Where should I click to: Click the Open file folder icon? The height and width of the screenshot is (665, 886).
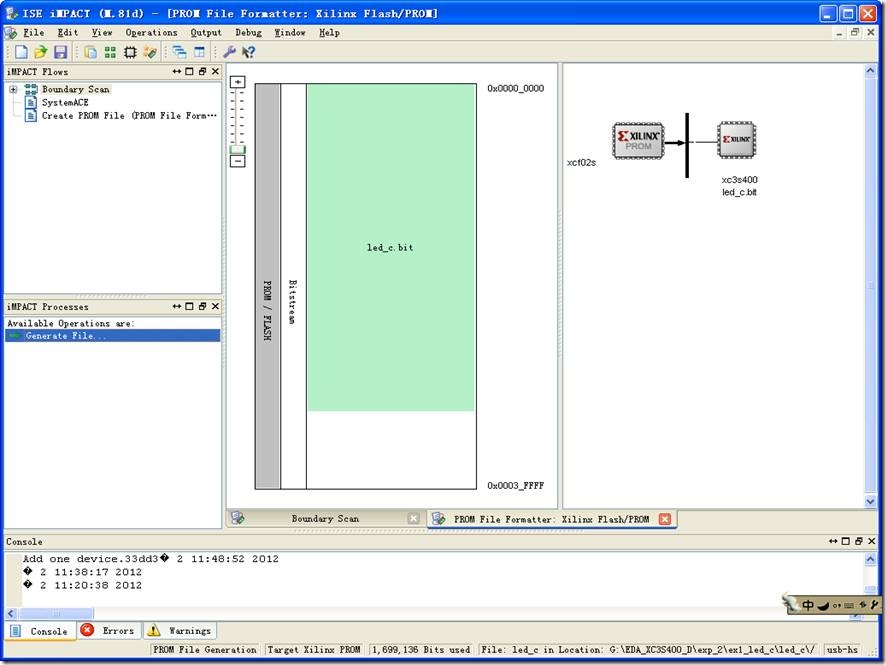[x=41, y=52]
